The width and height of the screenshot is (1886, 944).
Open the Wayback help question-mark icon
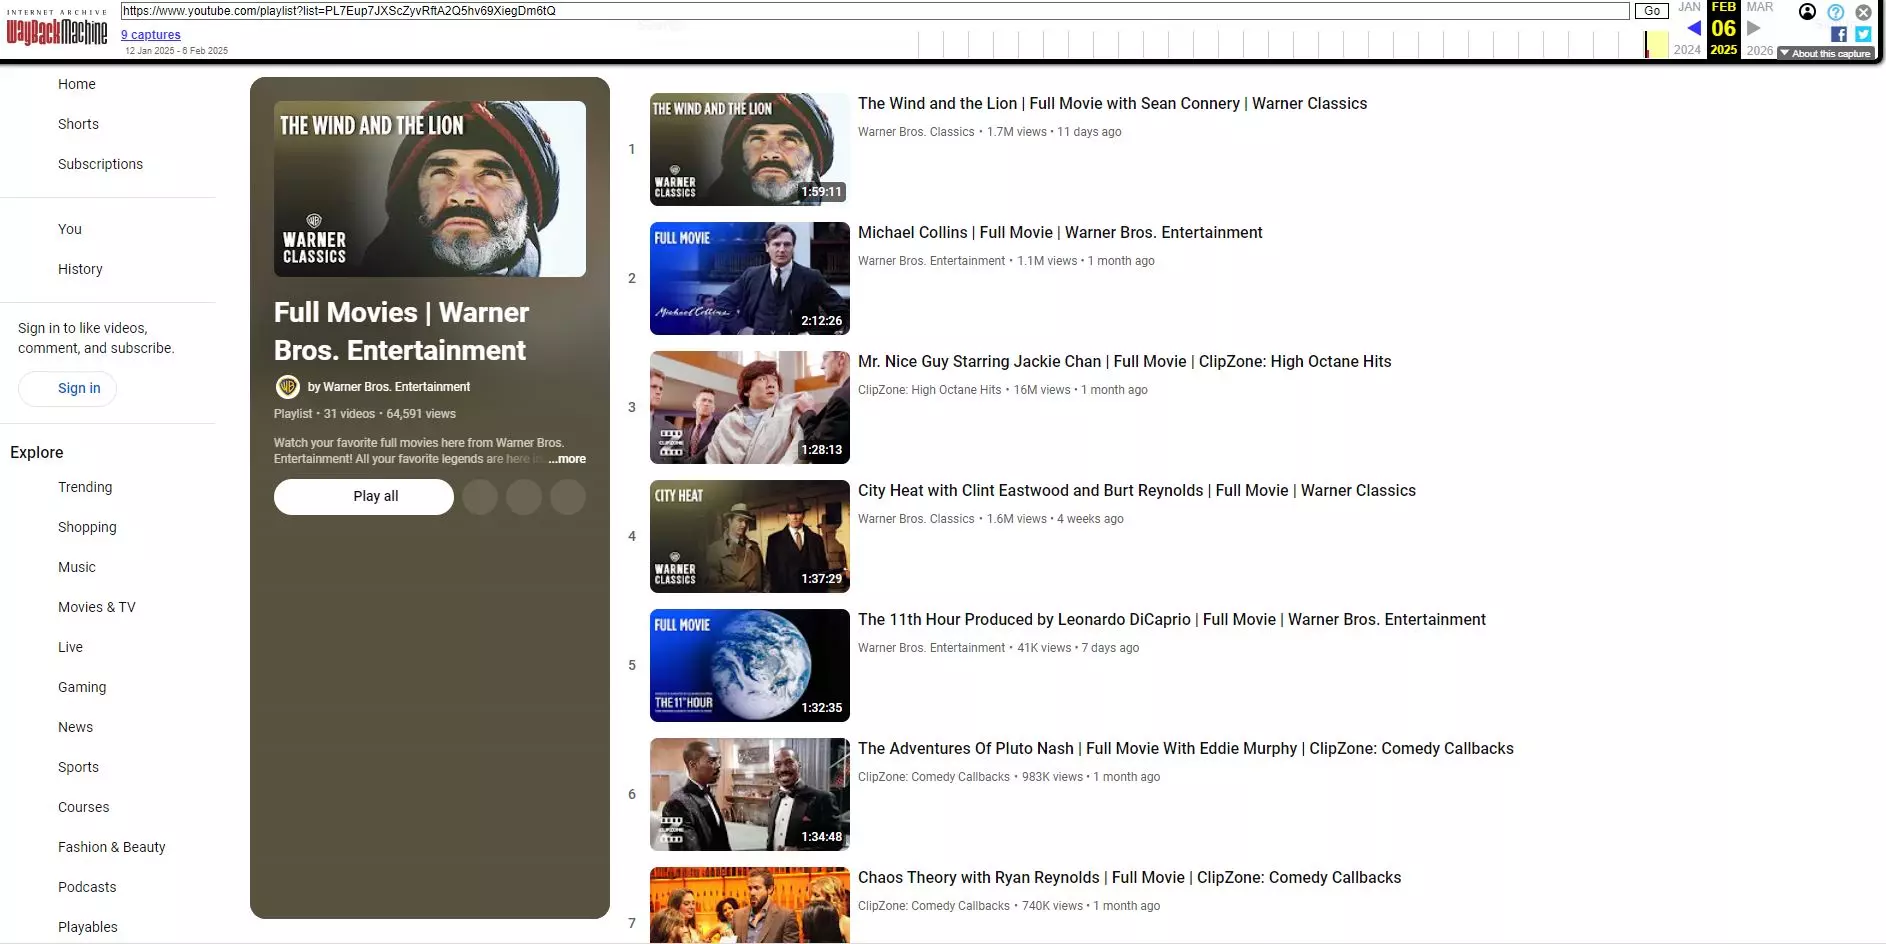click(1836, 12)
